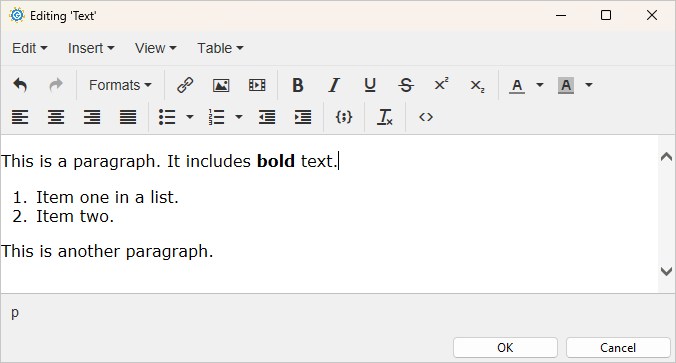Click scroll down arrow of editor
Viewport: 676px width, 363px height.
click(667, 271)
